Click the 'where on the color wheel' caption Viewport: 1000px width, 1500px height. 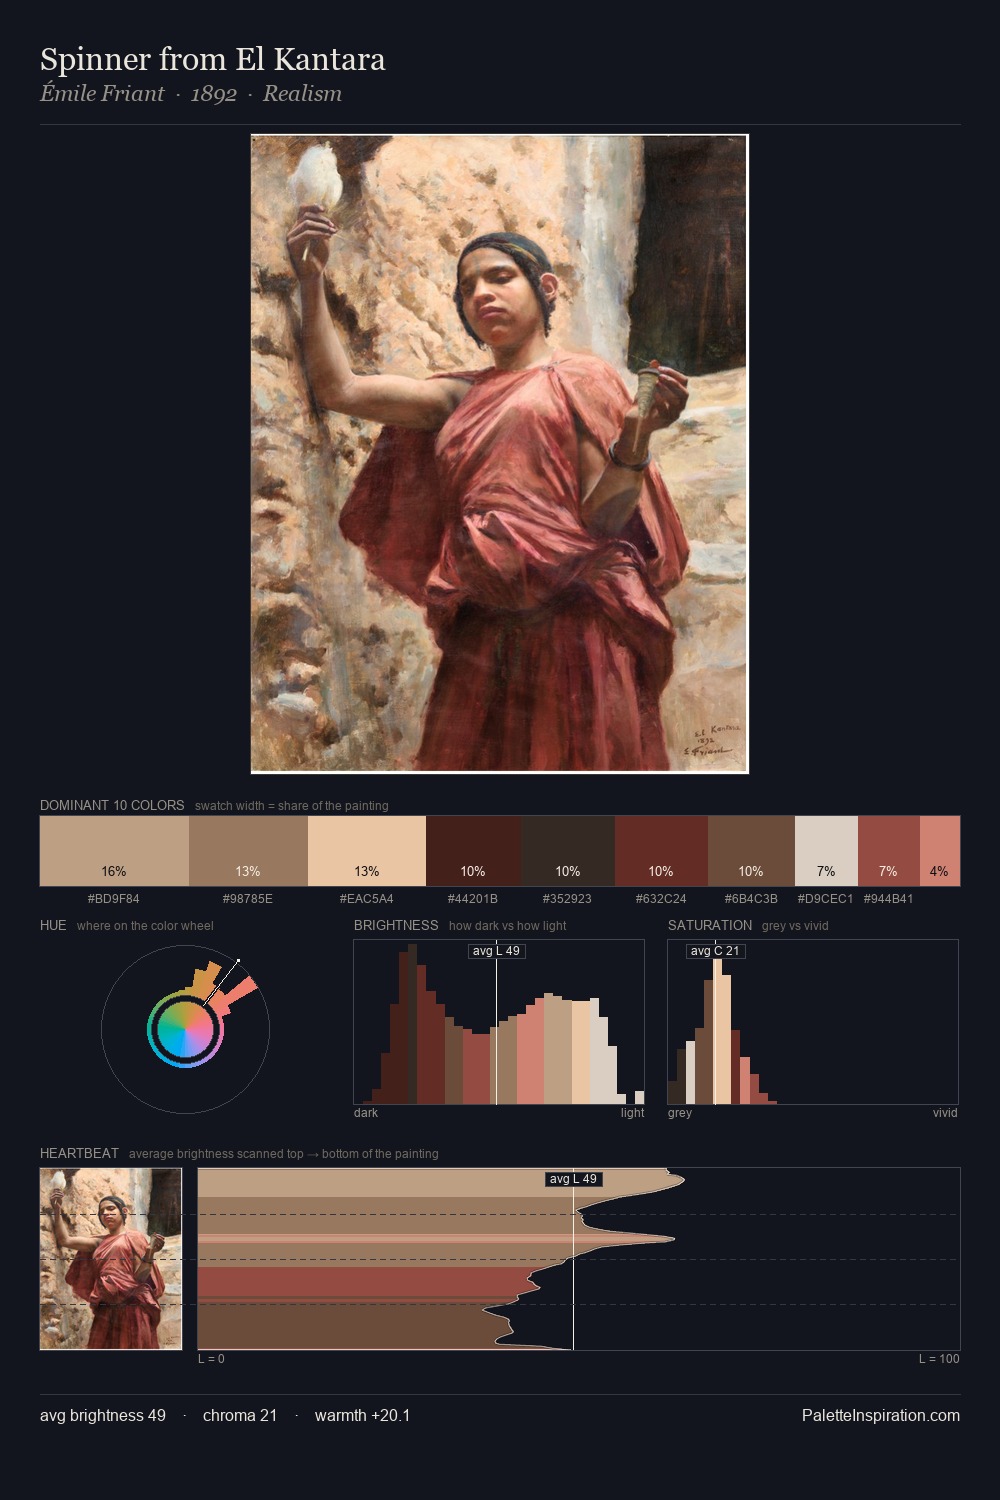(x=145, y=926)
